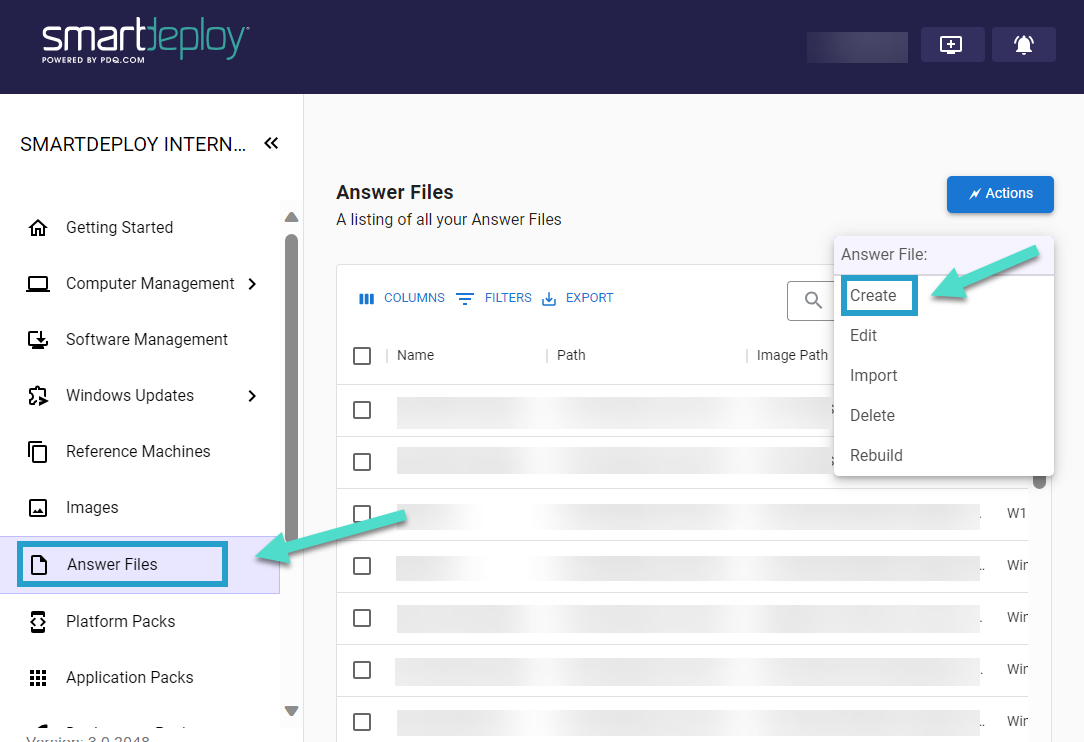Screen dimensions: 1084x742
Task: Choose Import from Answer File menu
Action: pyautogui.click(x=873, y=376)
